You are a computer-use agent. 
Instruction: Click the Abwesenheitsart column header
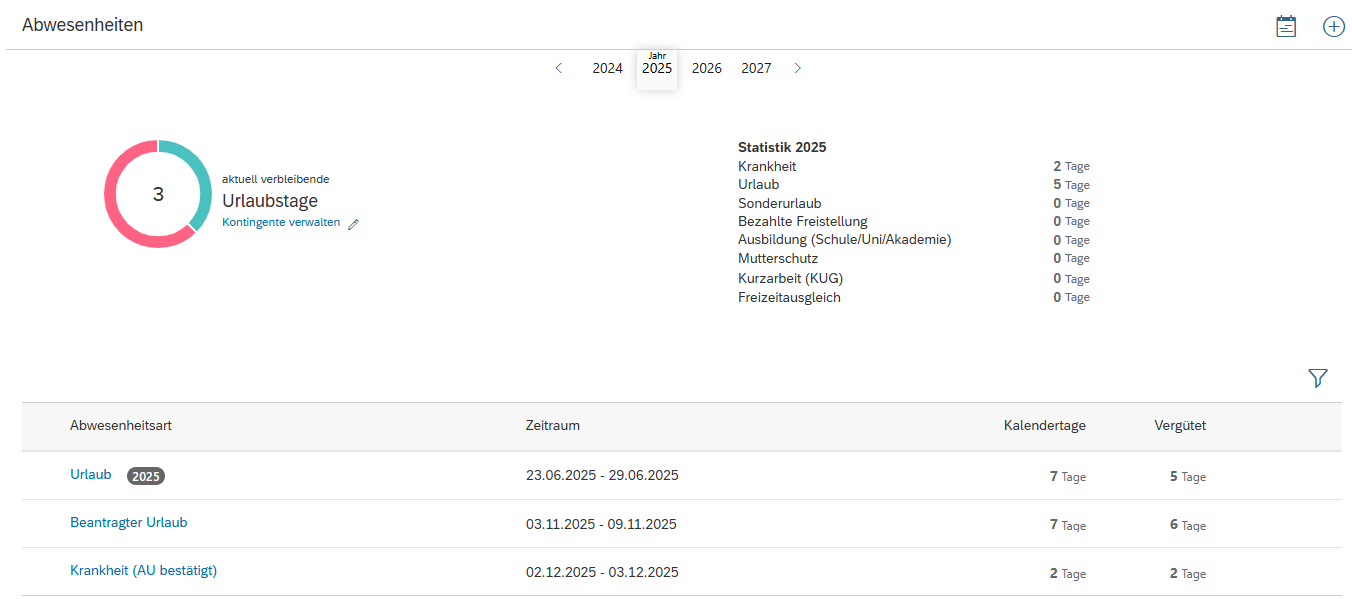tap(121, 426)
